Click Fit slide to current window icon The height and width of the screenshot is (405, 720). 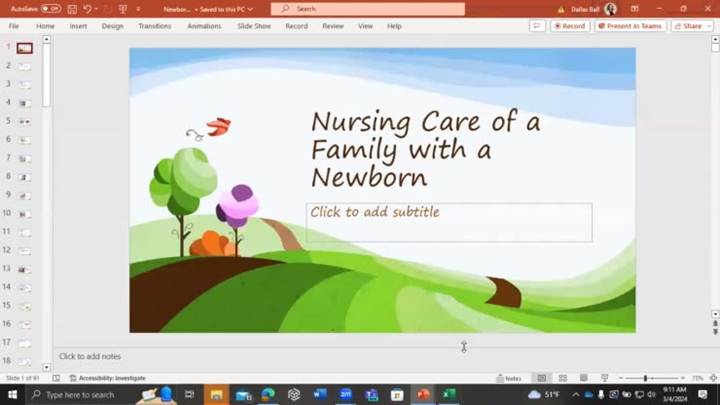click(711, 378)
